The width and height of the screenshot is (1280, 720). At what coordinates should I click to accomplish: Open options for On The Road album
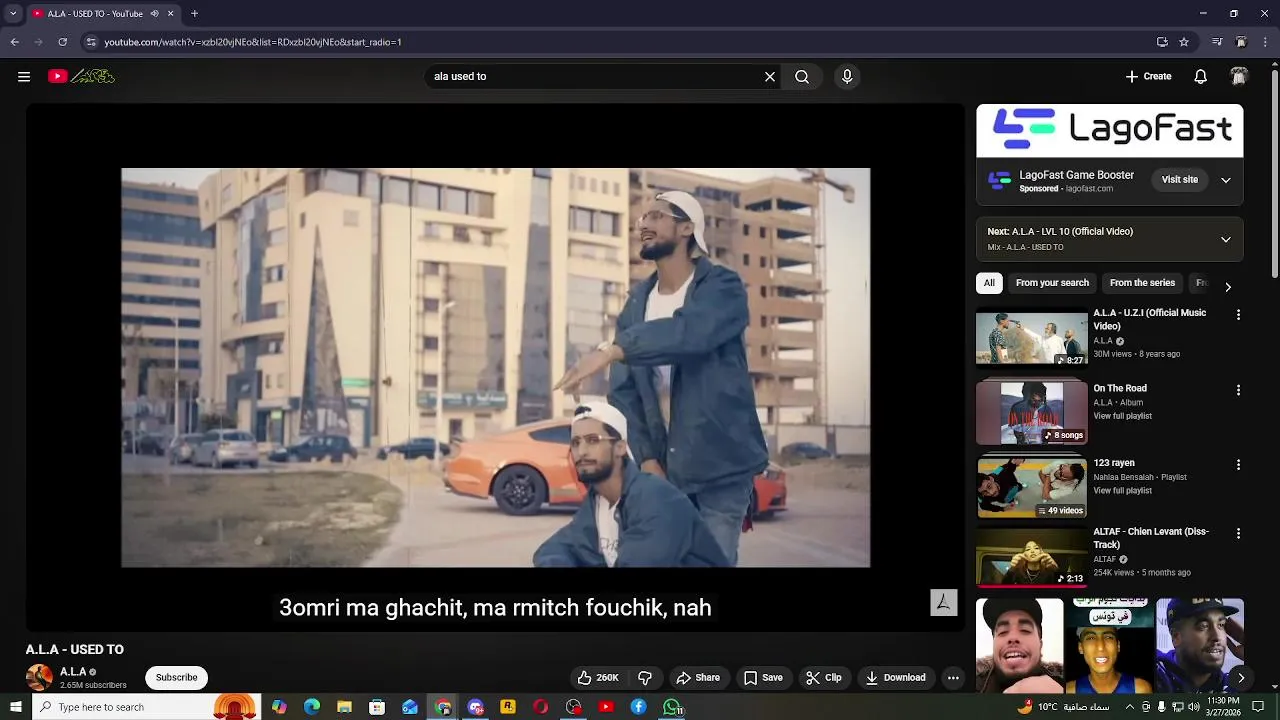click(x=1238, y=390)
